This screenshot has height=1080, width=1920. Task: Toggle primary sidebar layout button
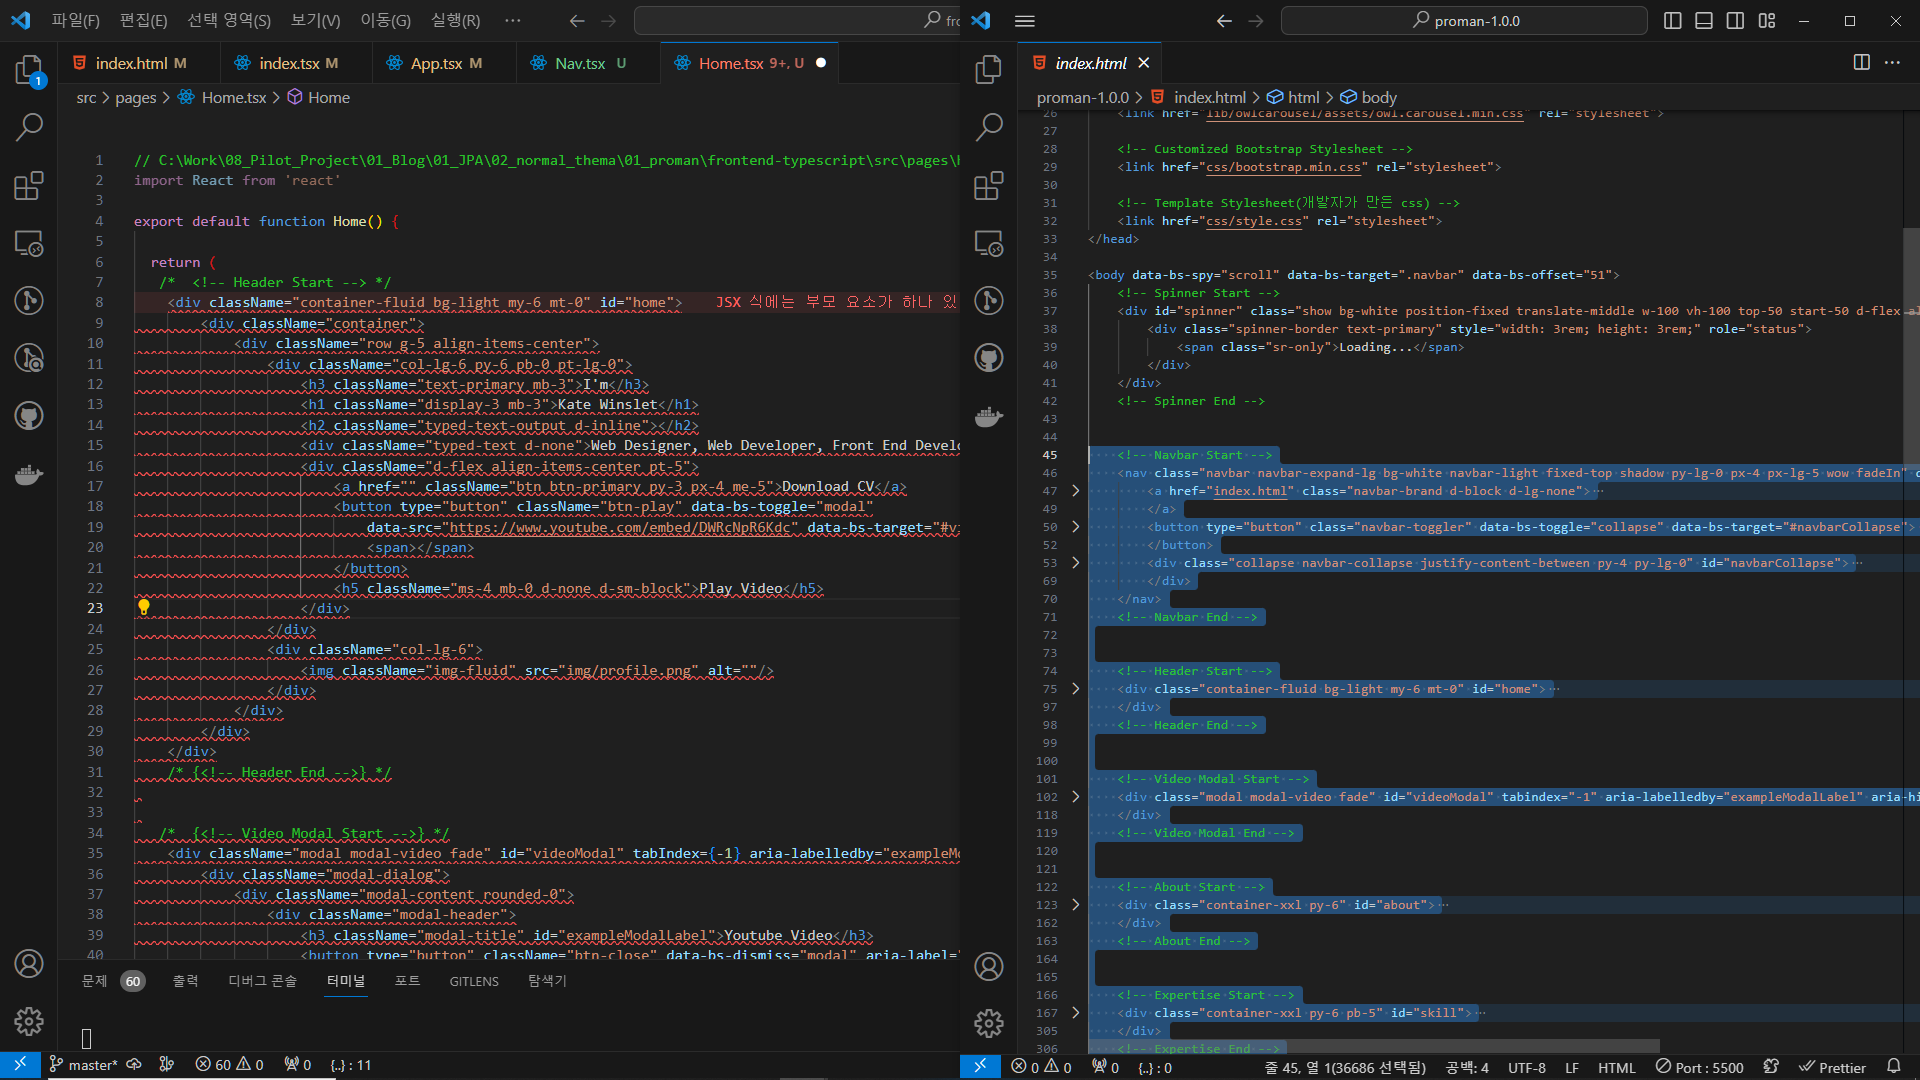click(x=1672, y=21)
